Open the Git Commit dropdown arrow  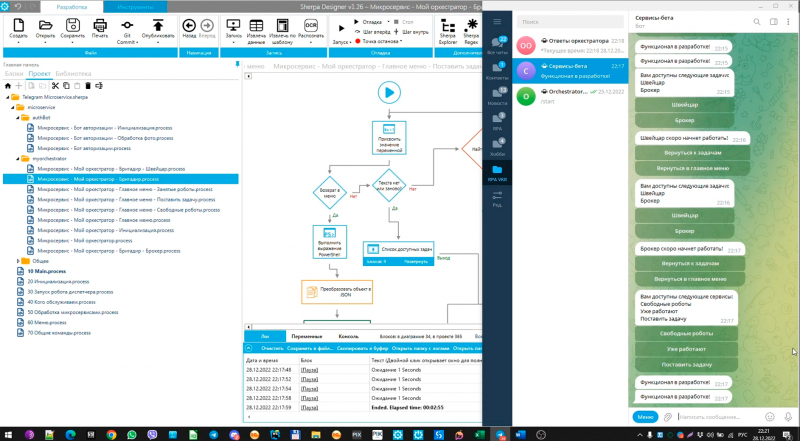137,43
